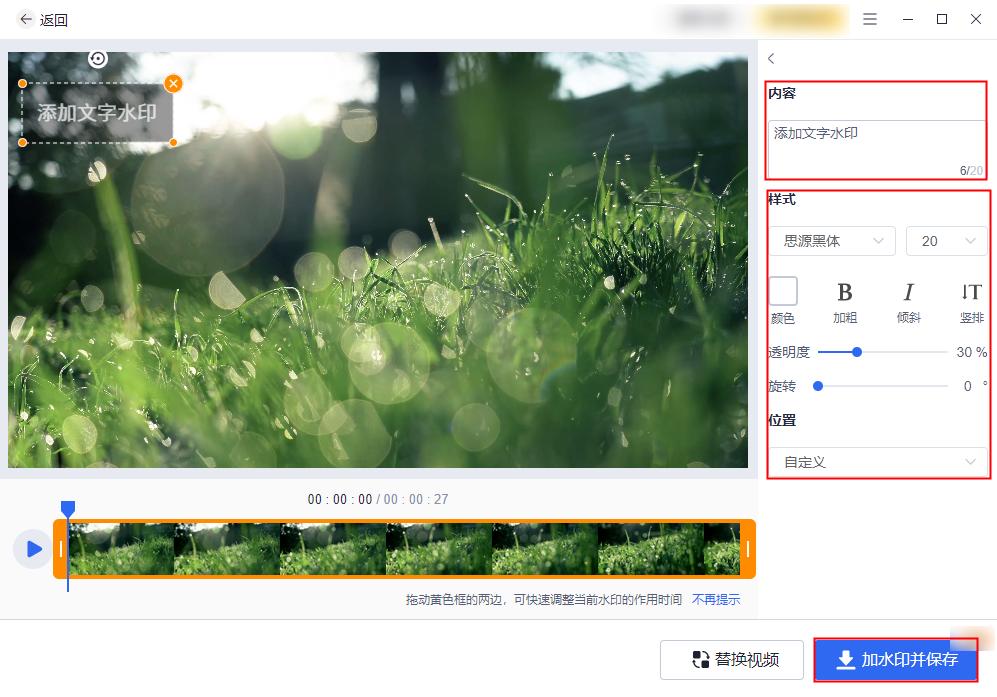Click the 透明度 opacity slider handle
Viewport: 997px width, 697px height.
[856, 352]
